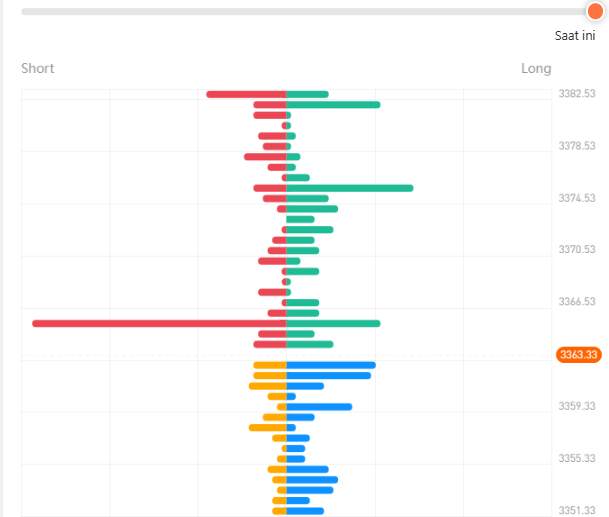Click the 3374.53 price label
This screenshot has width=609, height=517.
(x=577, y=198)
